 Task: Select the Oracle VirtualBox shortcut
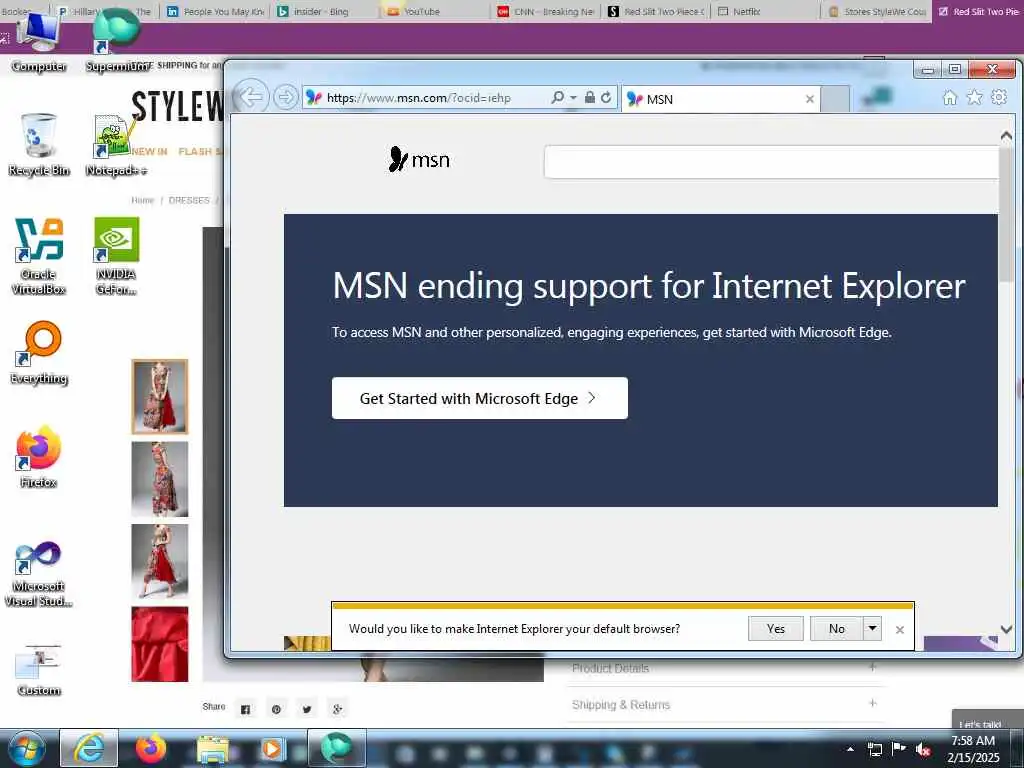pos(39,256)
